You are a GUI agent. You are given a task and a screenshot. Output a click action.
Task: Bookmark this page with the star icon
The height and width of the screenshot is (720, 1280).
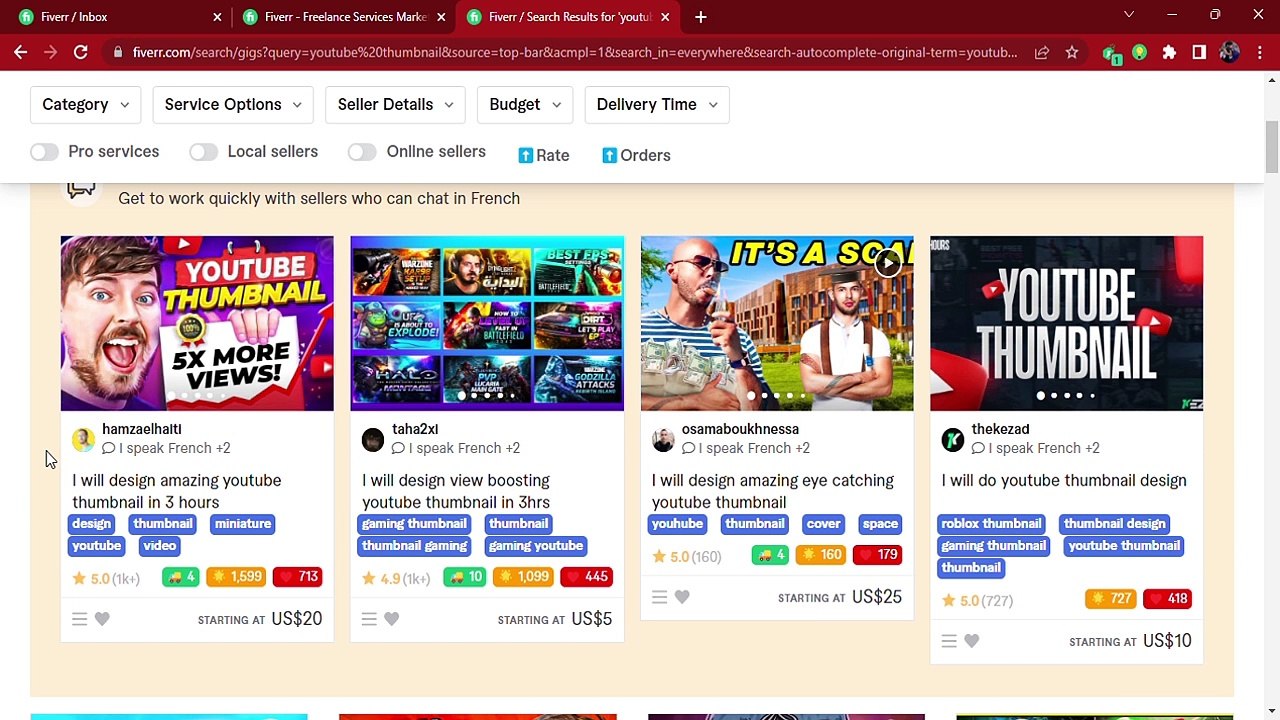(x=1072, y=52)
